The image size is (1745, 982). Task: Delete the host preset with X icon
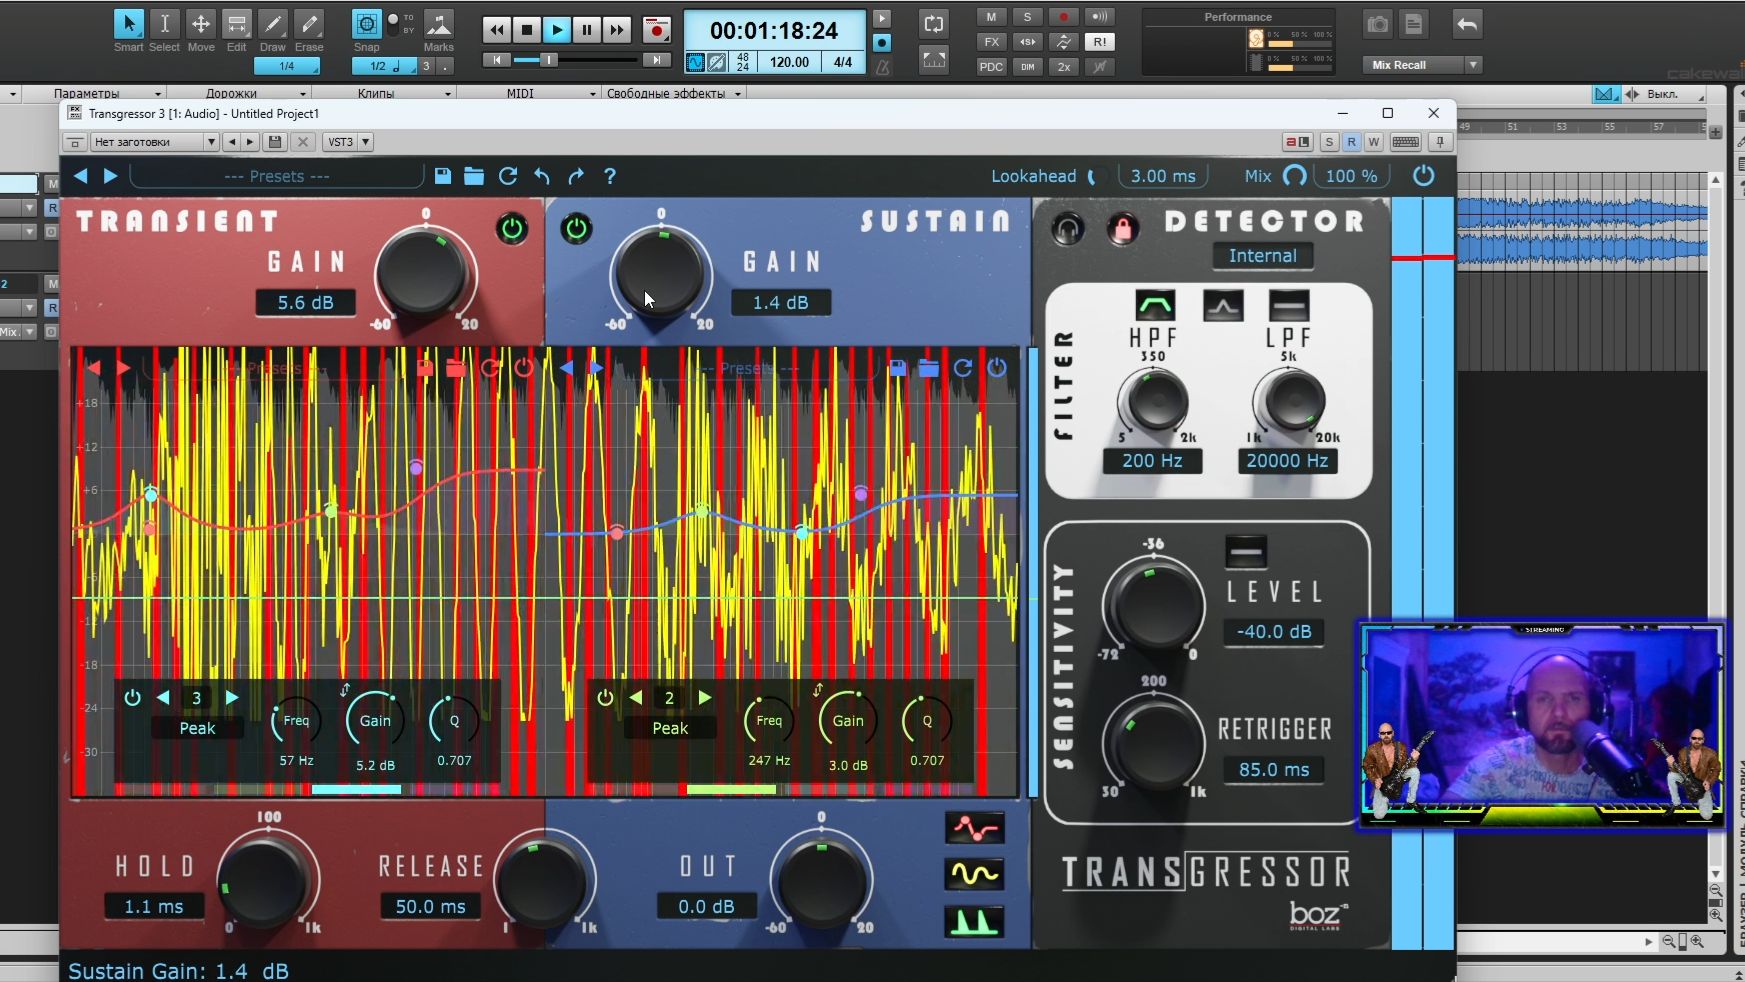(x=303, y=142)
